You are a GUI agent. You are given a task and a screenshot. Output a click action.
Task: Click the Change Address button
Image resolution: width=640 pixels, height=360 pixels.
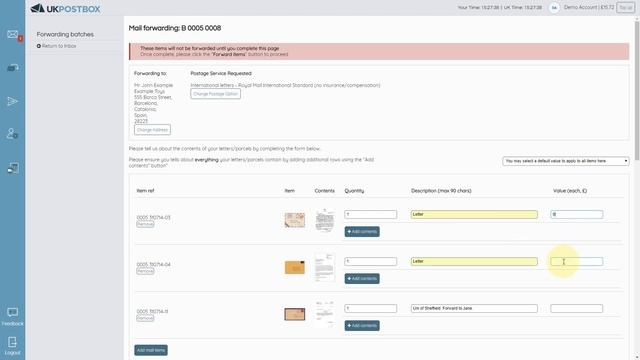pyautogui.click(x=152, y=130)
